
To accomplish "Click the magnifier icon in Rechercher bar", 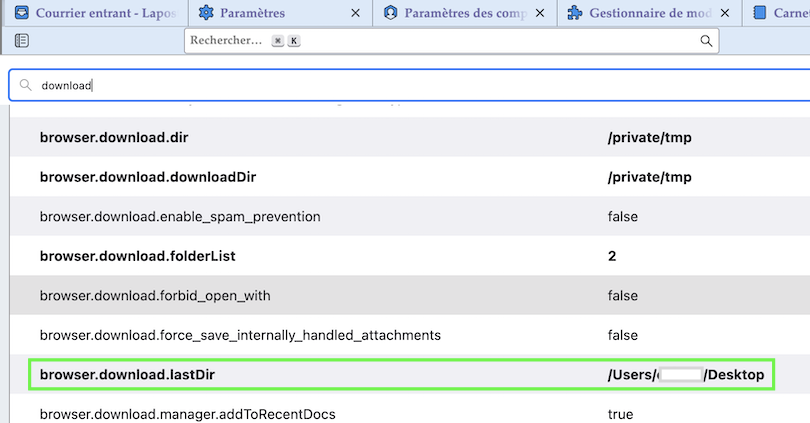I will coord(706,41).
